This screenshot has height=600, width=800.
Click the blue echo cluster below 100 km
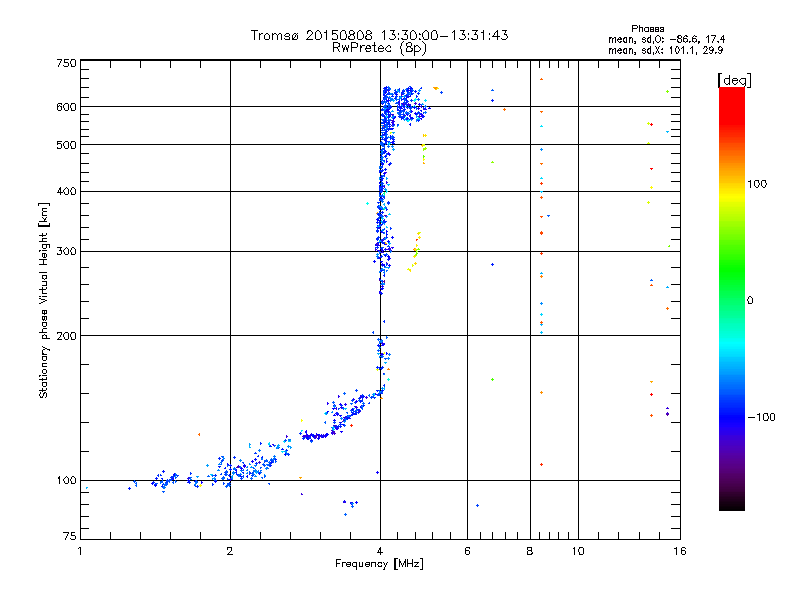[x=349, y=507]
